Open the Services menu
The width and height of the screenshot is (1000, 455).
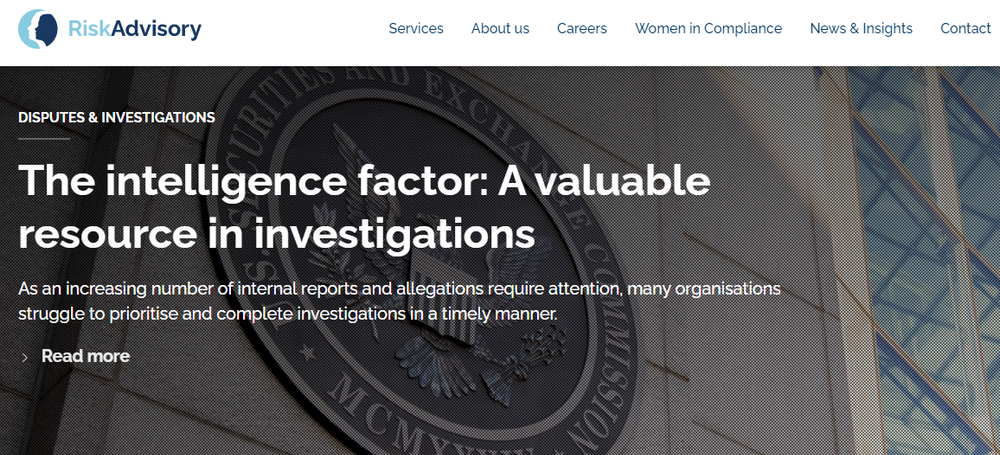click(x=416, y=29)
